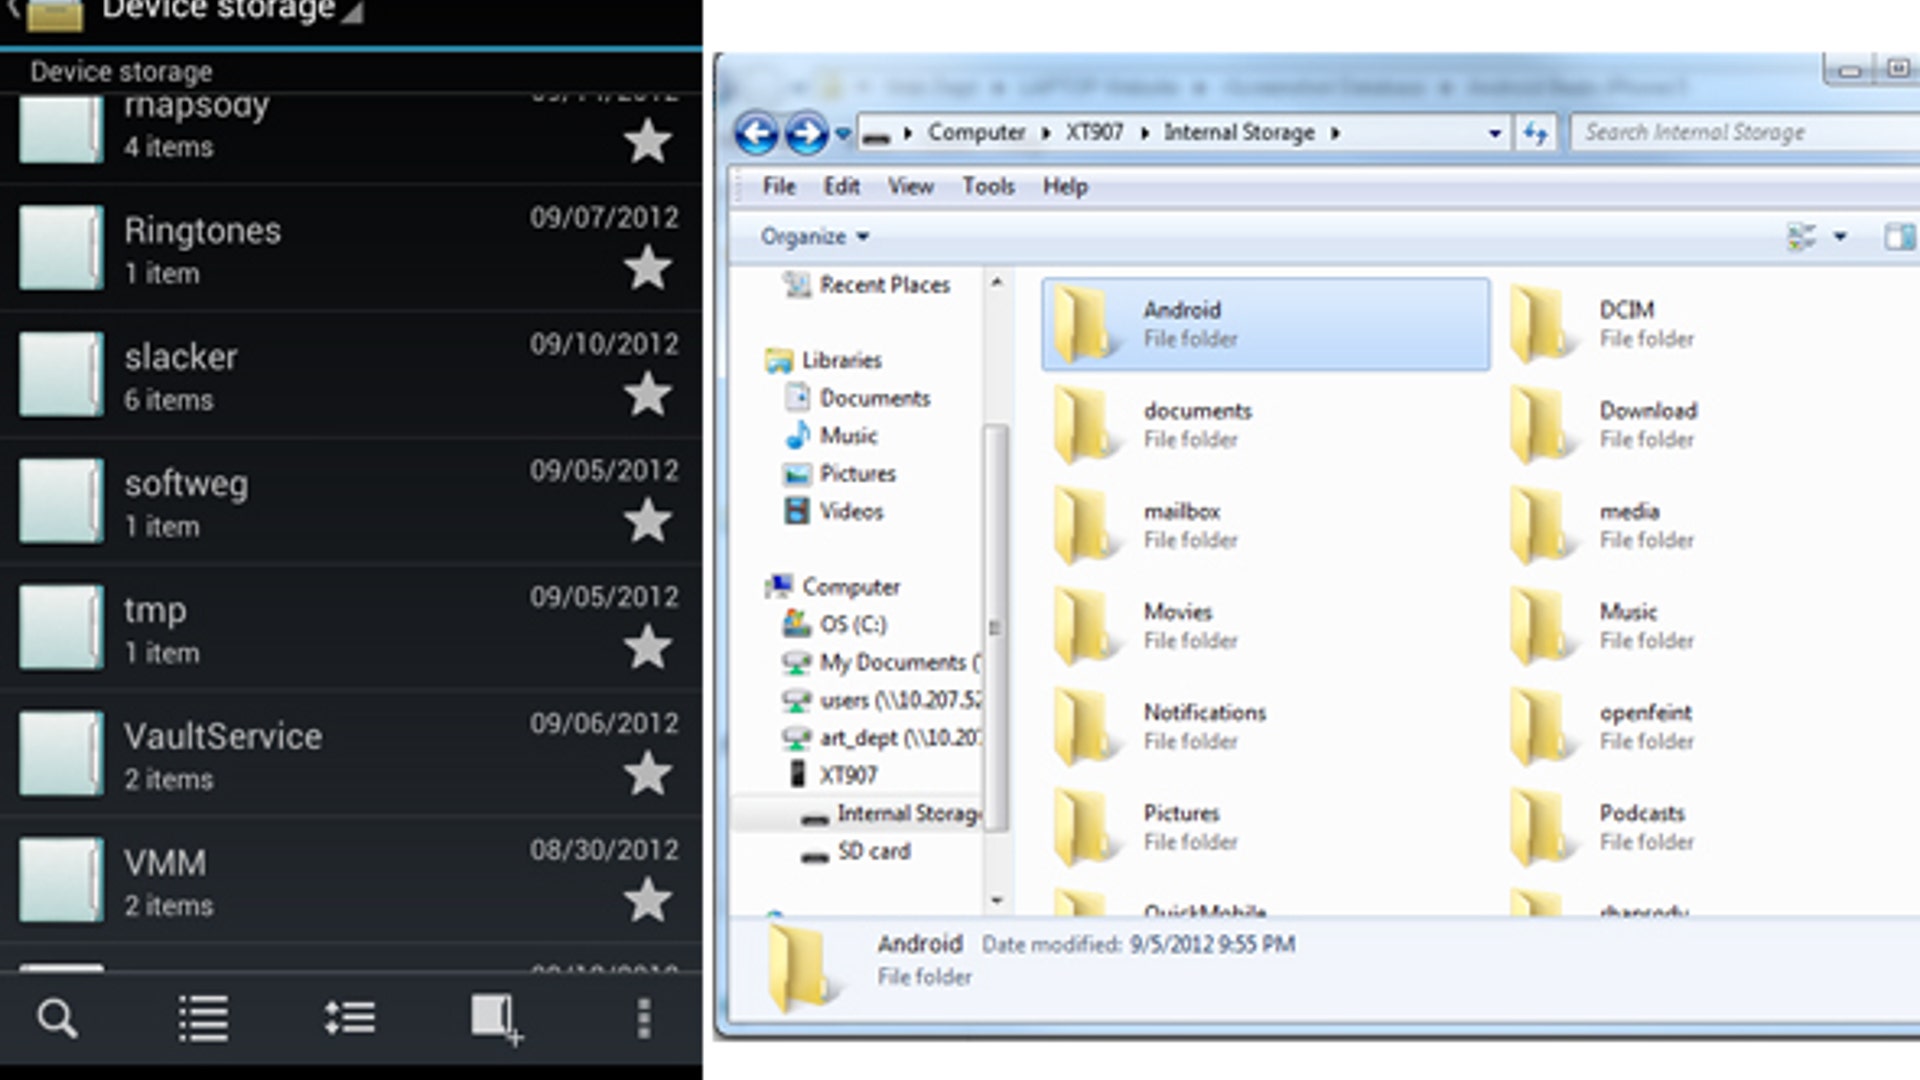Toggle favorite star for VaultService folder
The image size is (1920, 1080).
coord(648,774)
